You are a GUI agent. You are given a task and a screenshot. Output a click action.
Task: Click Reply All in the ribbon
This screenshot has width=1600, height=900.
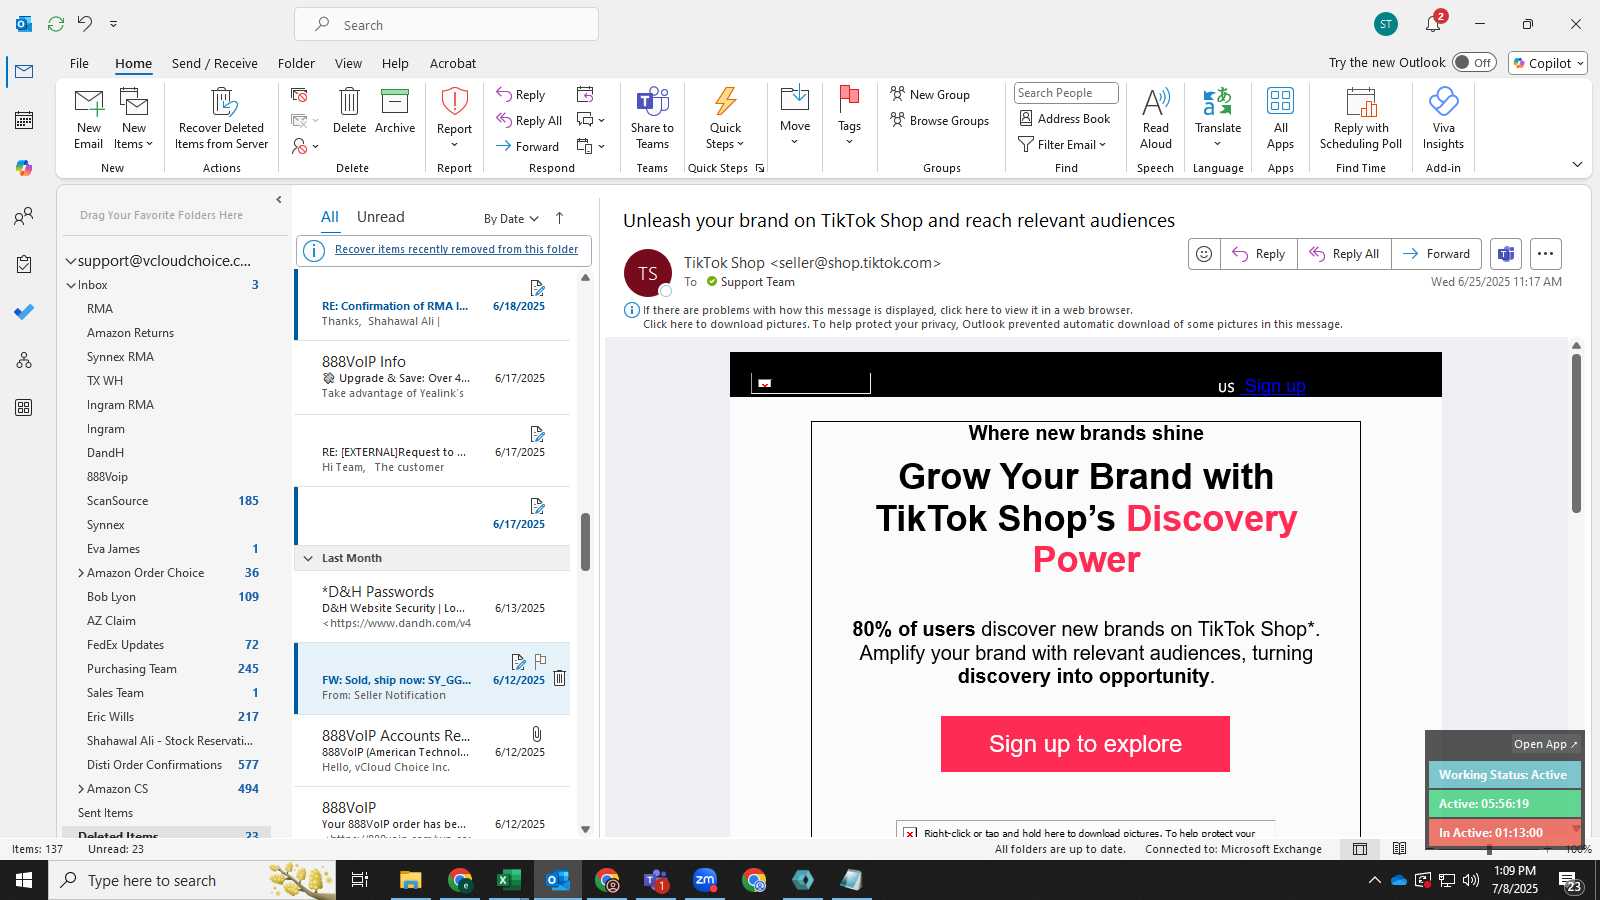tap(529, 121)
